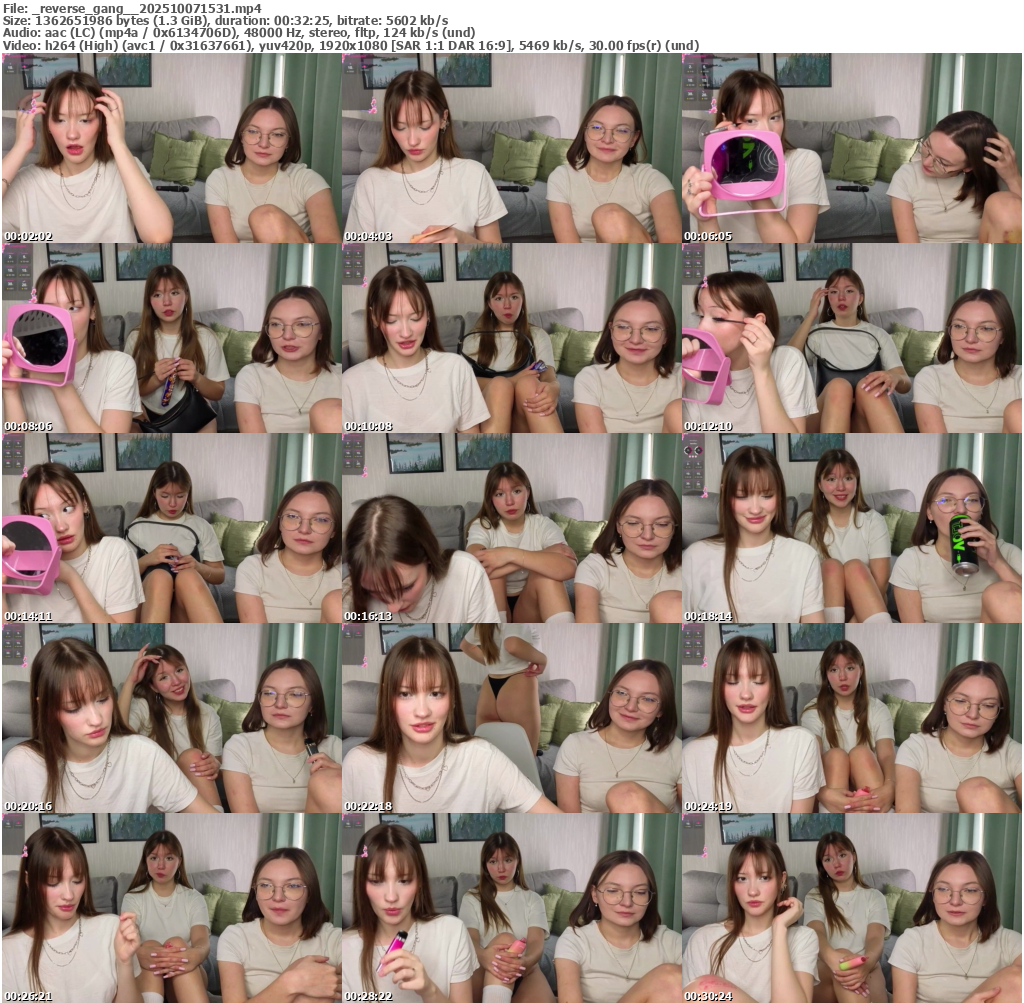This screenshot has width=1024, height=1003.
Task: Open the thumbnail stamped 00:12:10
Action: click(852, 338)
